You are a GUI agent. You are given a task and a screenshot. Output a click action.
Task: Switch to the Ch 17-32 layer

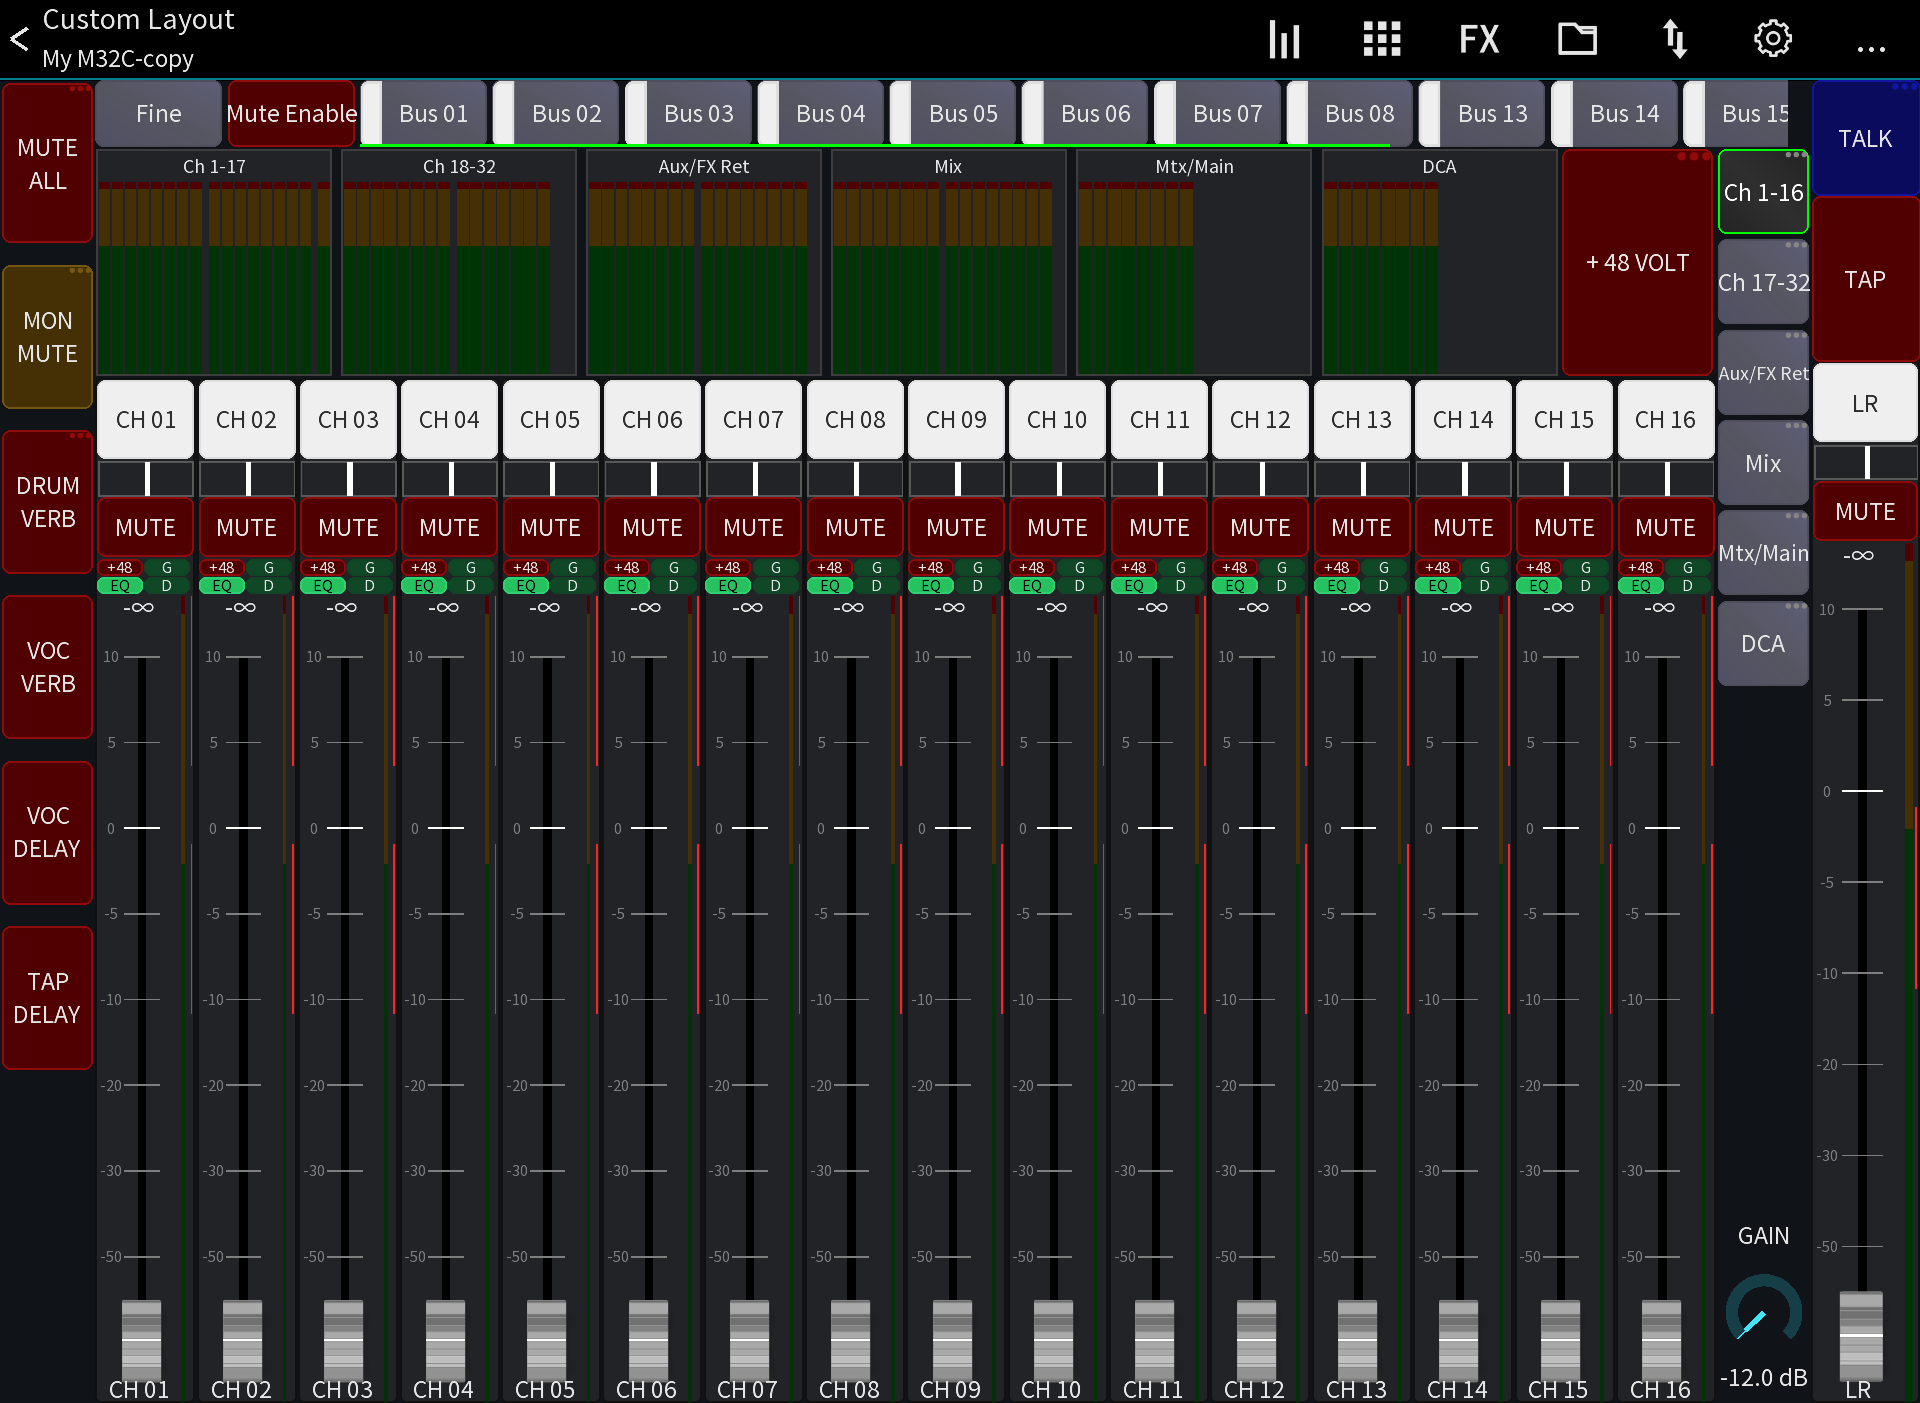[1763, 282]
